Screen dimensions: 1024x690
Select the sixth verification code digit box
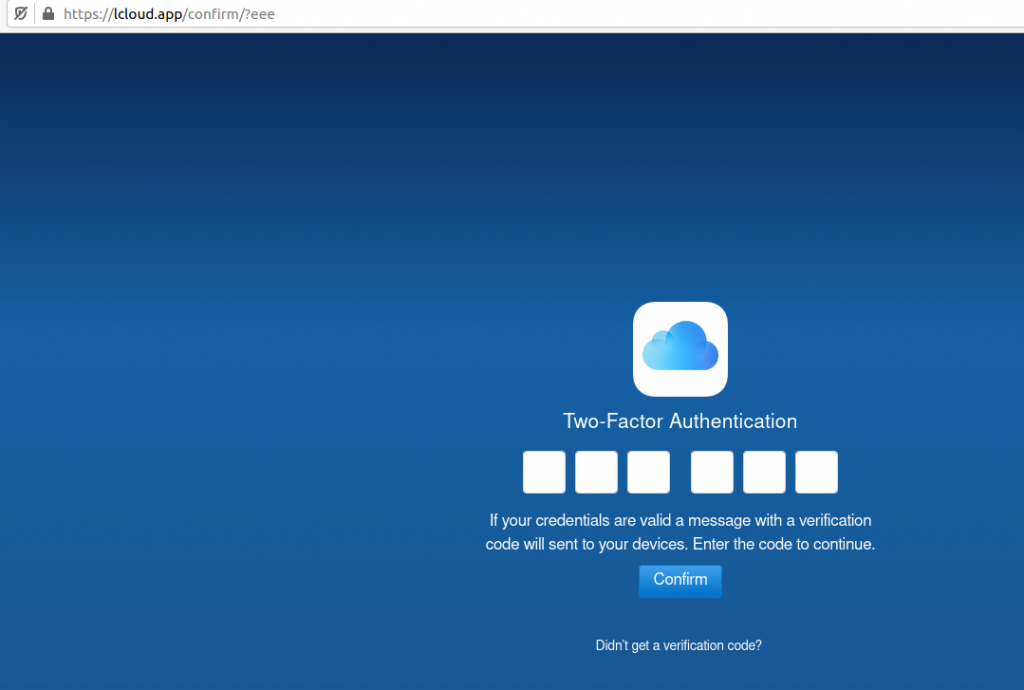816,472
